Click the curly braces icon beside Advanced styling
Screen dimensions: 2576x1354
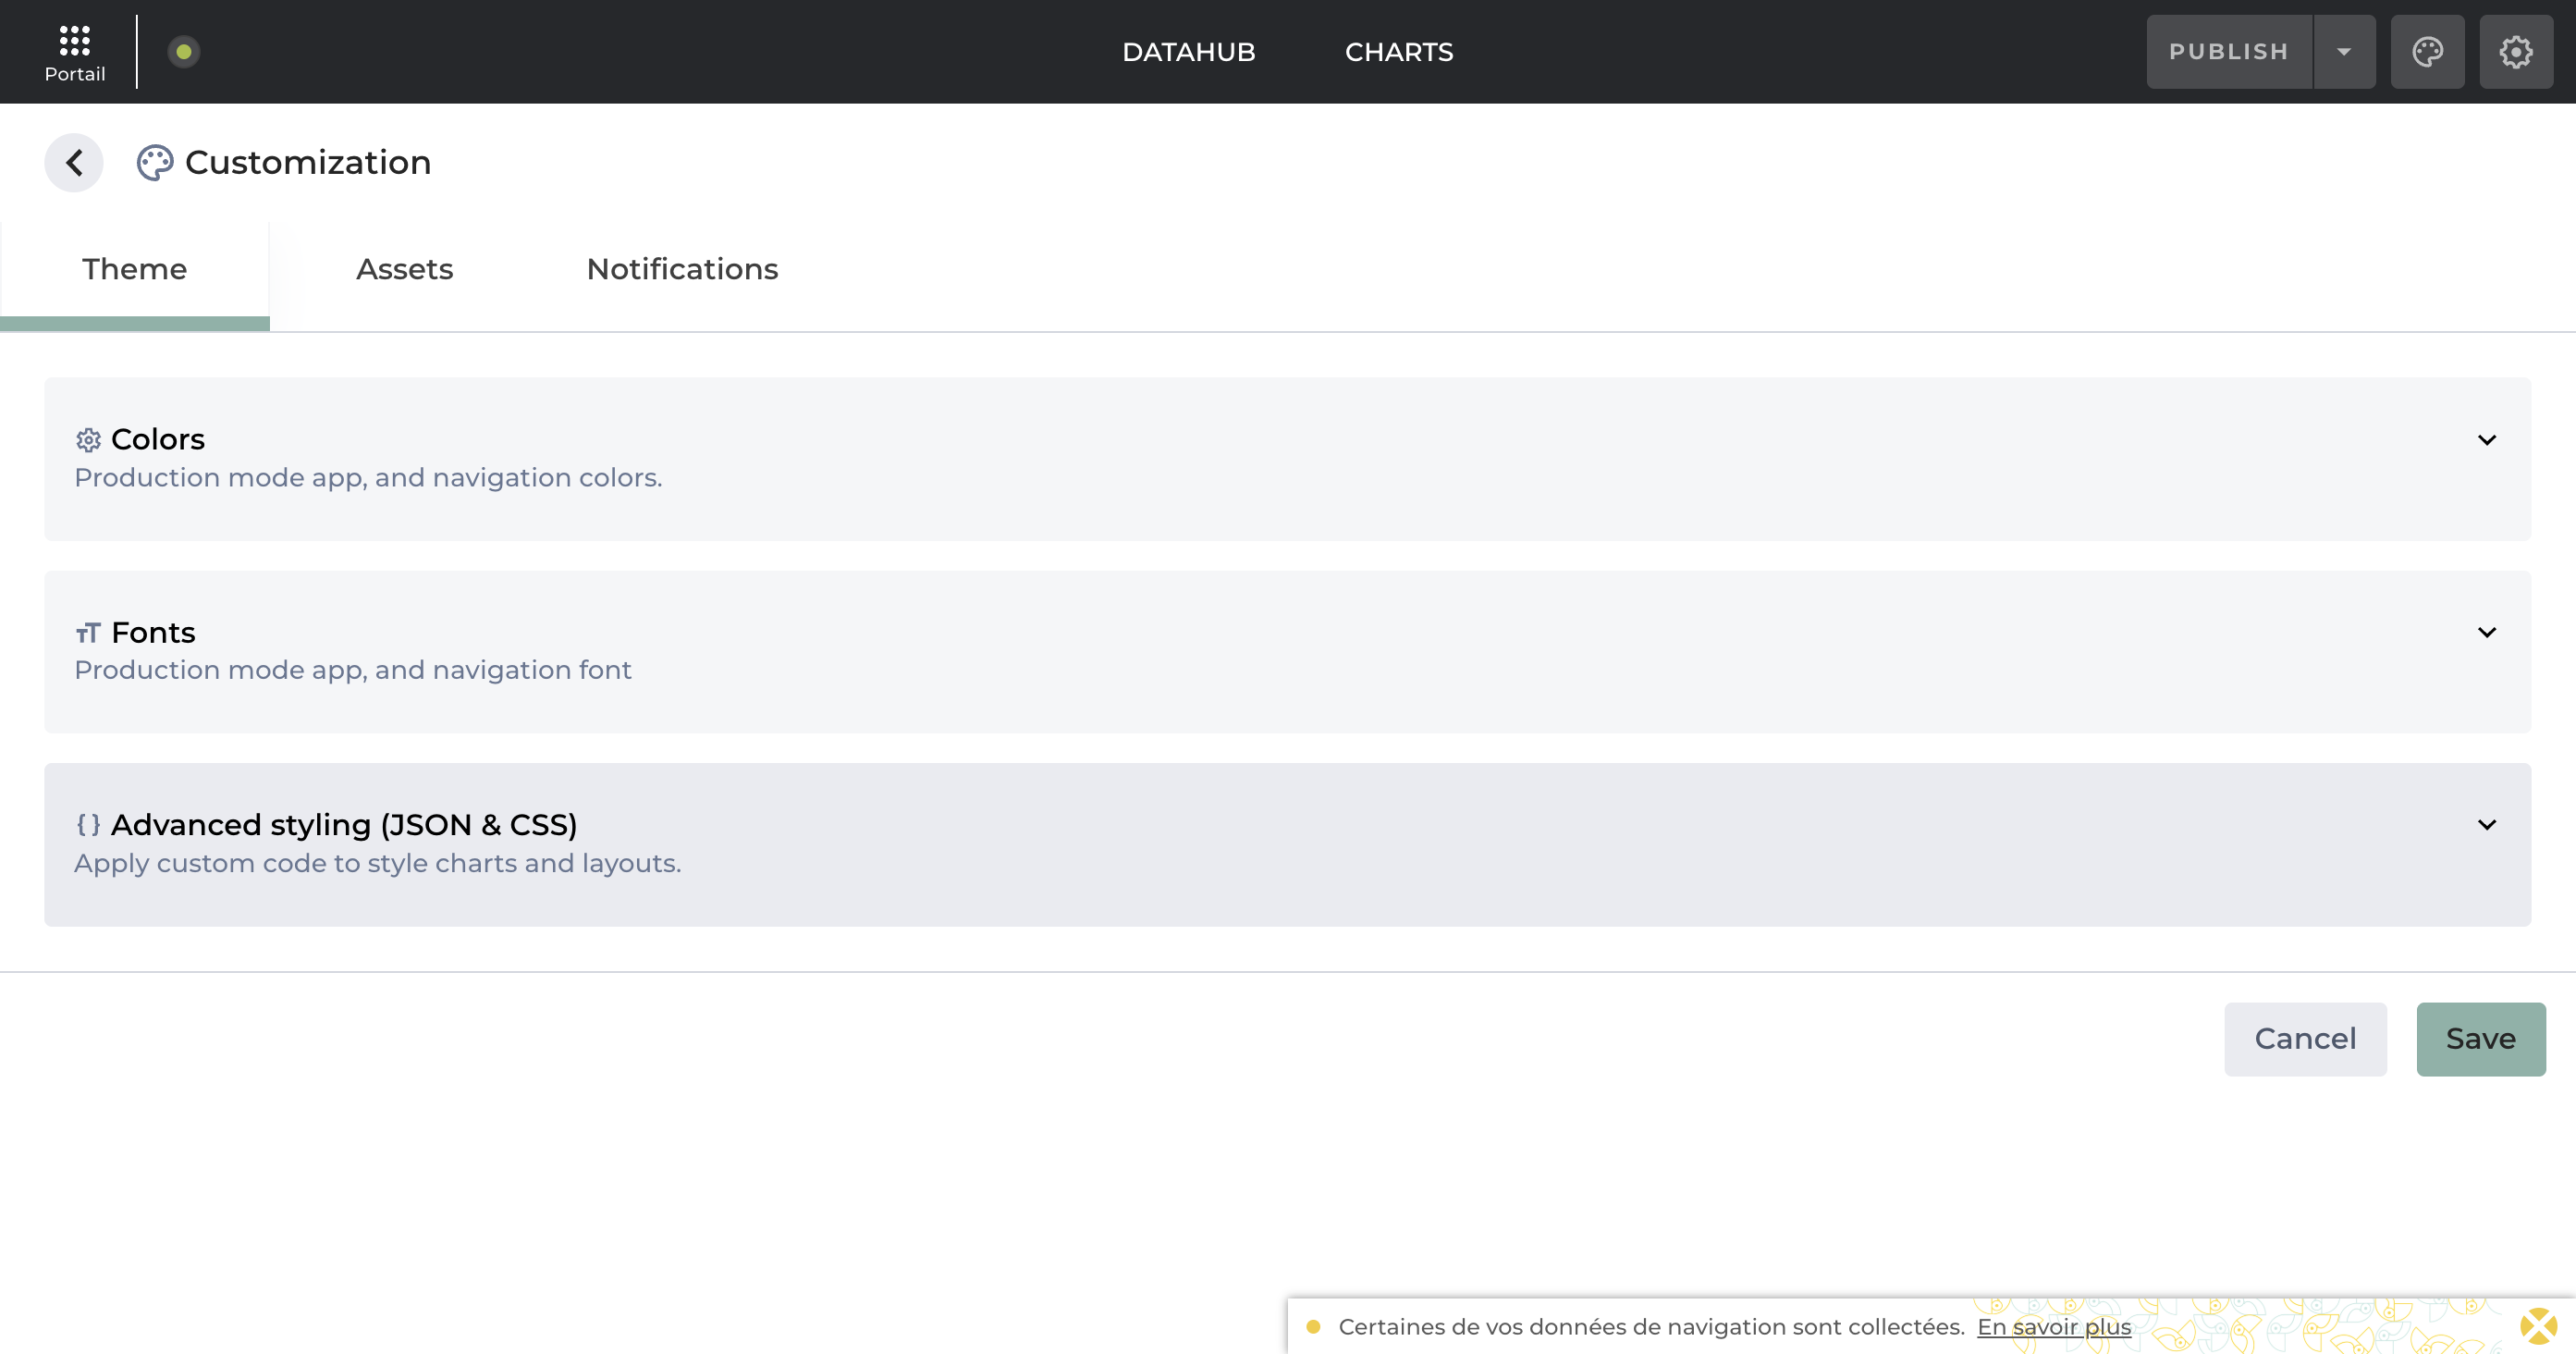[88, 825]
